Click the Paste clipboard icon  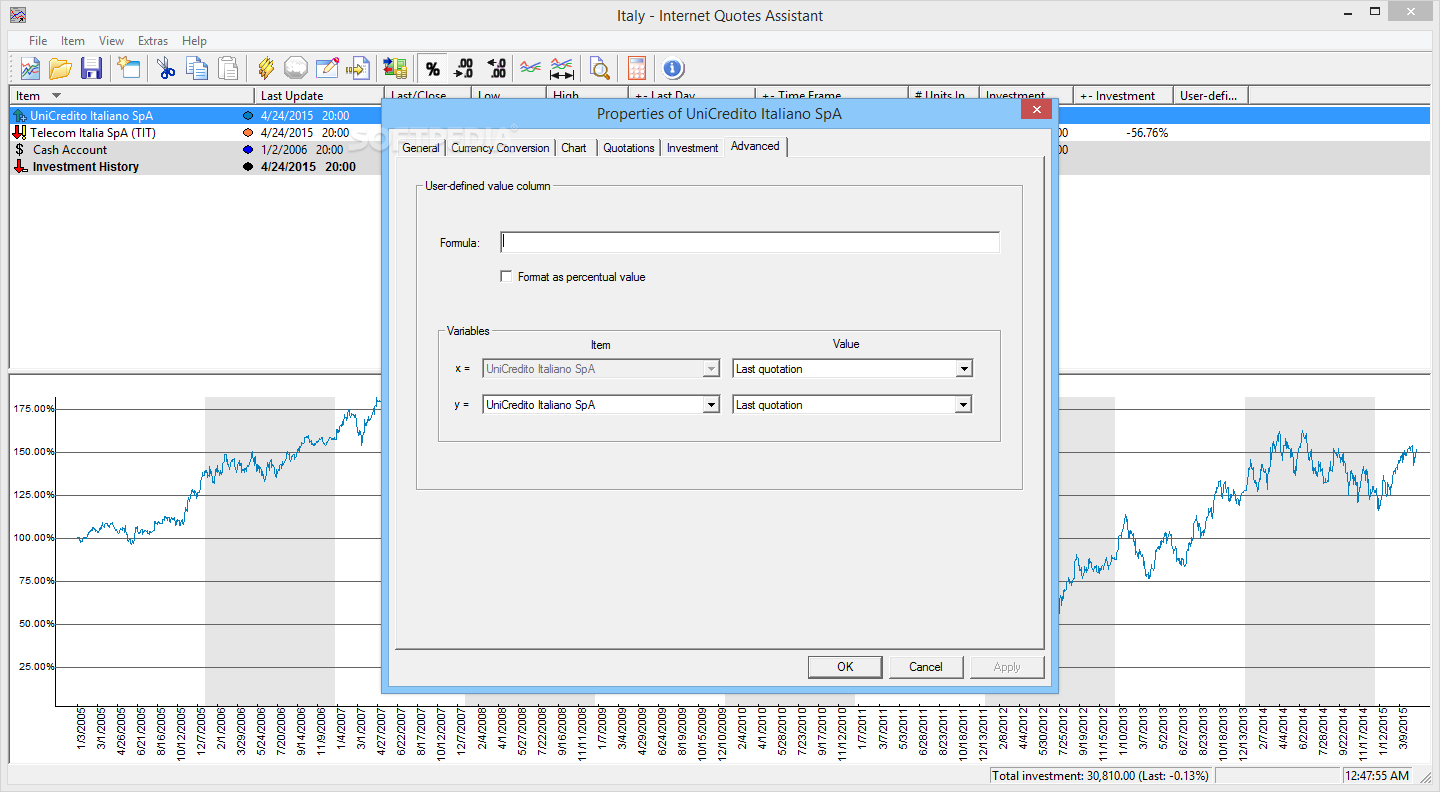[228, 68]
